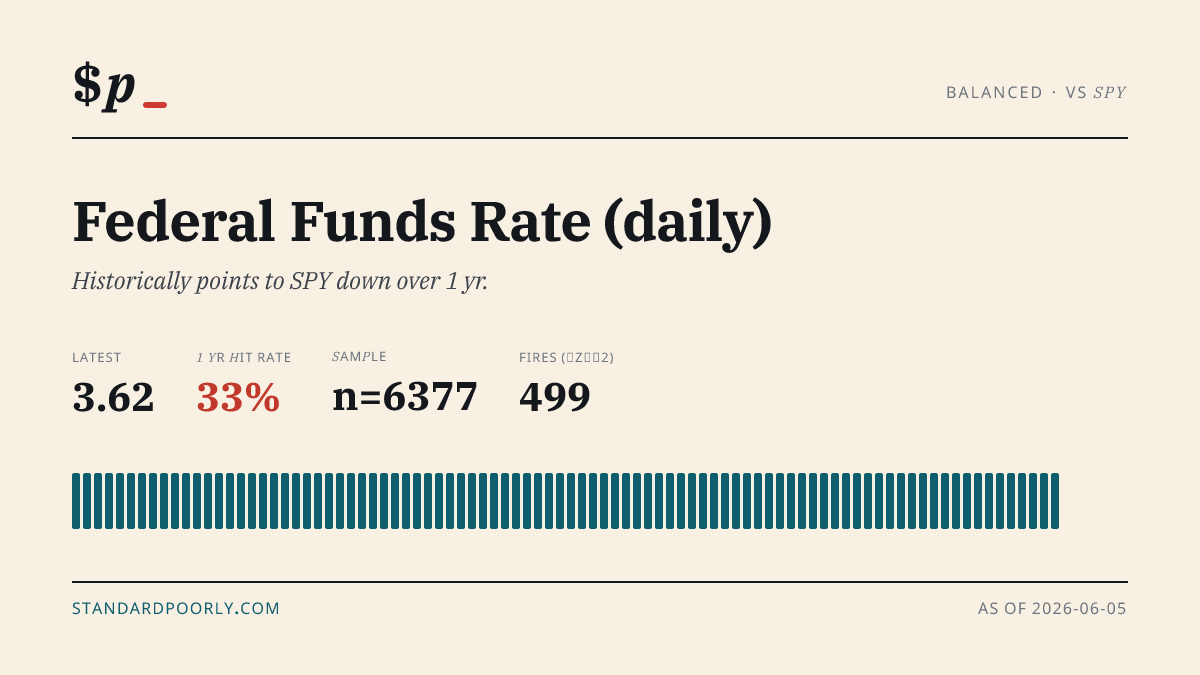Viewport: 1200px width, 675px height.
Task: Click the red underscore cursor mark
Action: (x=155, y=105)
